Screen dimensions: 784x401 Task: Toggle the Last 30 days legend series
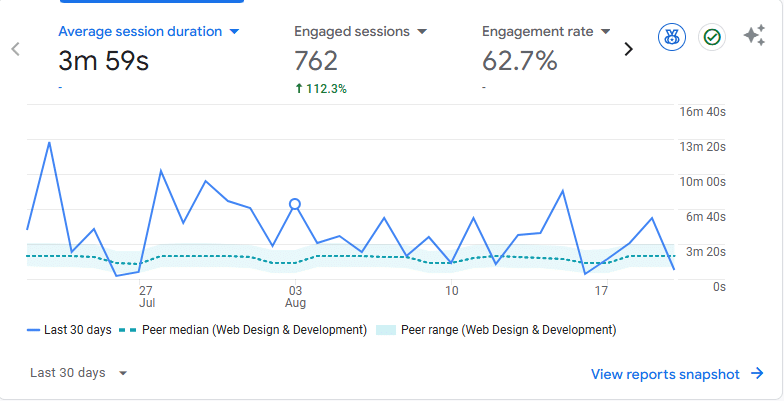70,330
